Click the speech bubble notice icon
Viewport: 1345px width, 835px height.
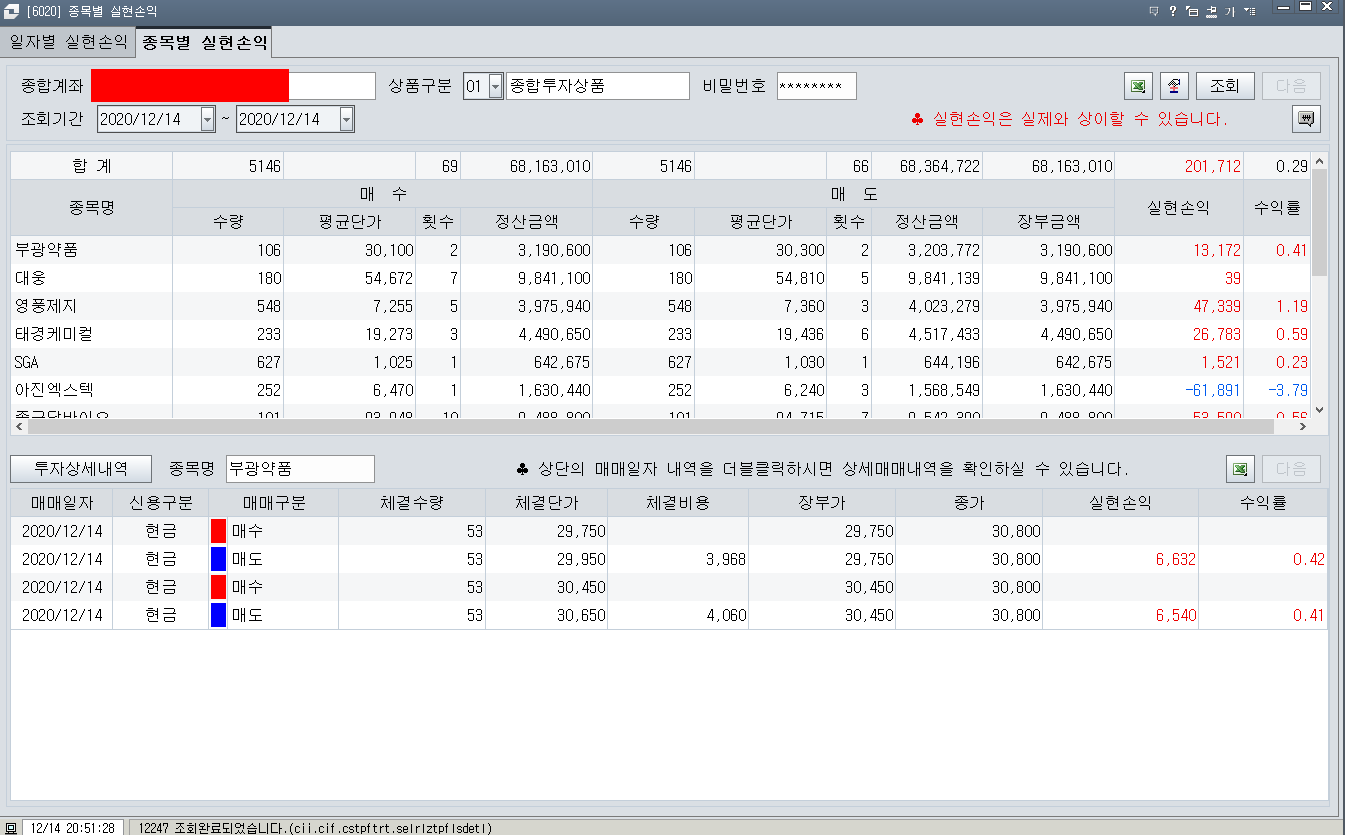point(1306,119)
